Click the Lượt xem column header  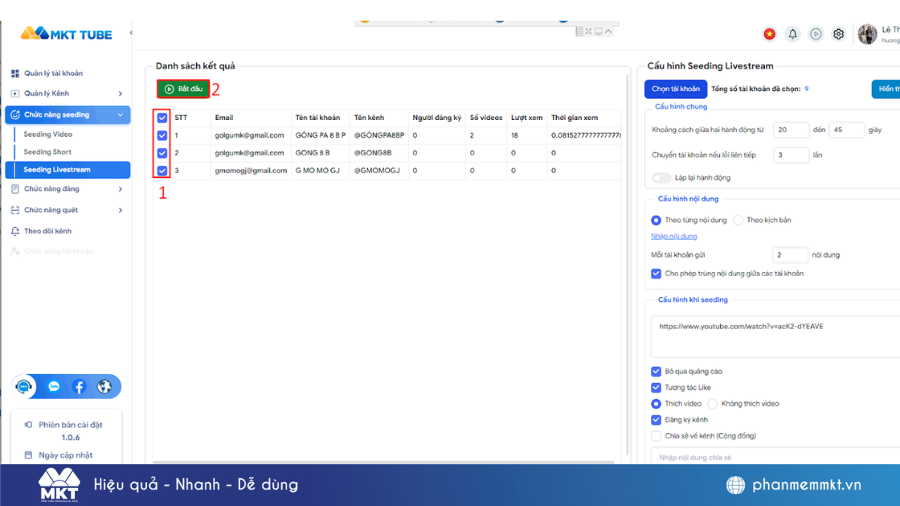click(x=526, y=118)
